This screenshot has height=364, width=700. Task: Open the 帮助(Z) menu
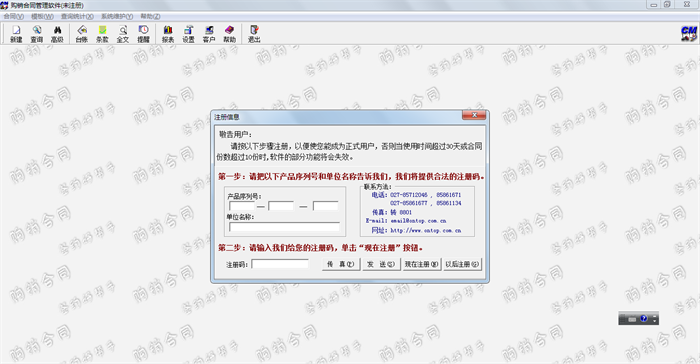point(150,17)
